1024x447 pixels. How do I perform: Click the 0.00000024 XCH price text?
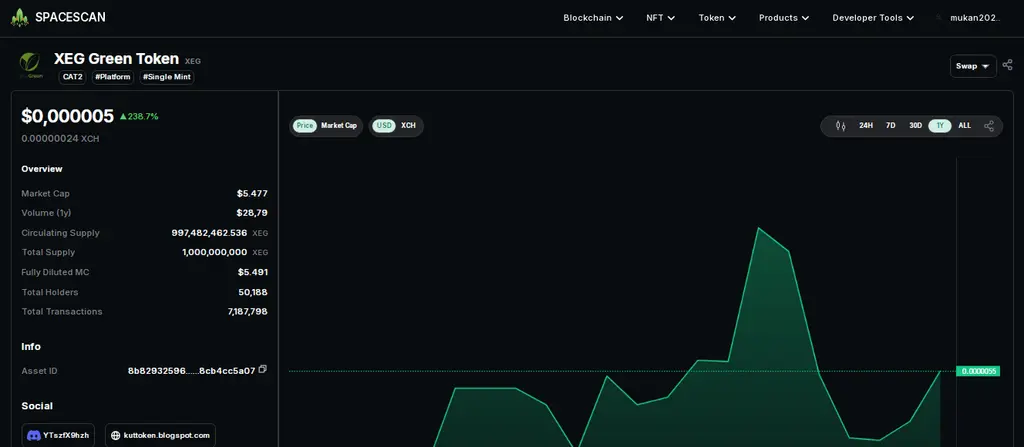[x=60, y=139]
